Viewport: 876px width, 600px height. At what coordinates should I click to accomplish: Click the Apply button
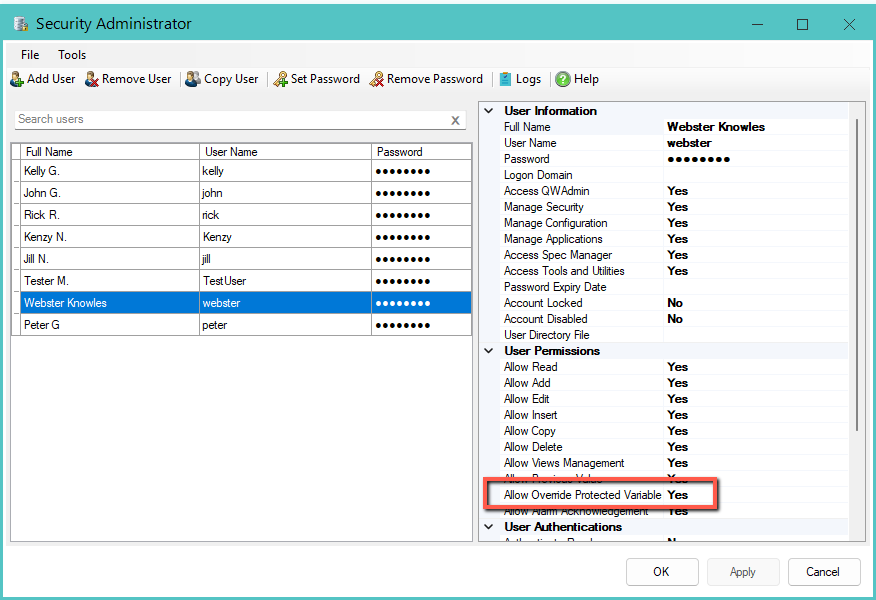(743, 572)
